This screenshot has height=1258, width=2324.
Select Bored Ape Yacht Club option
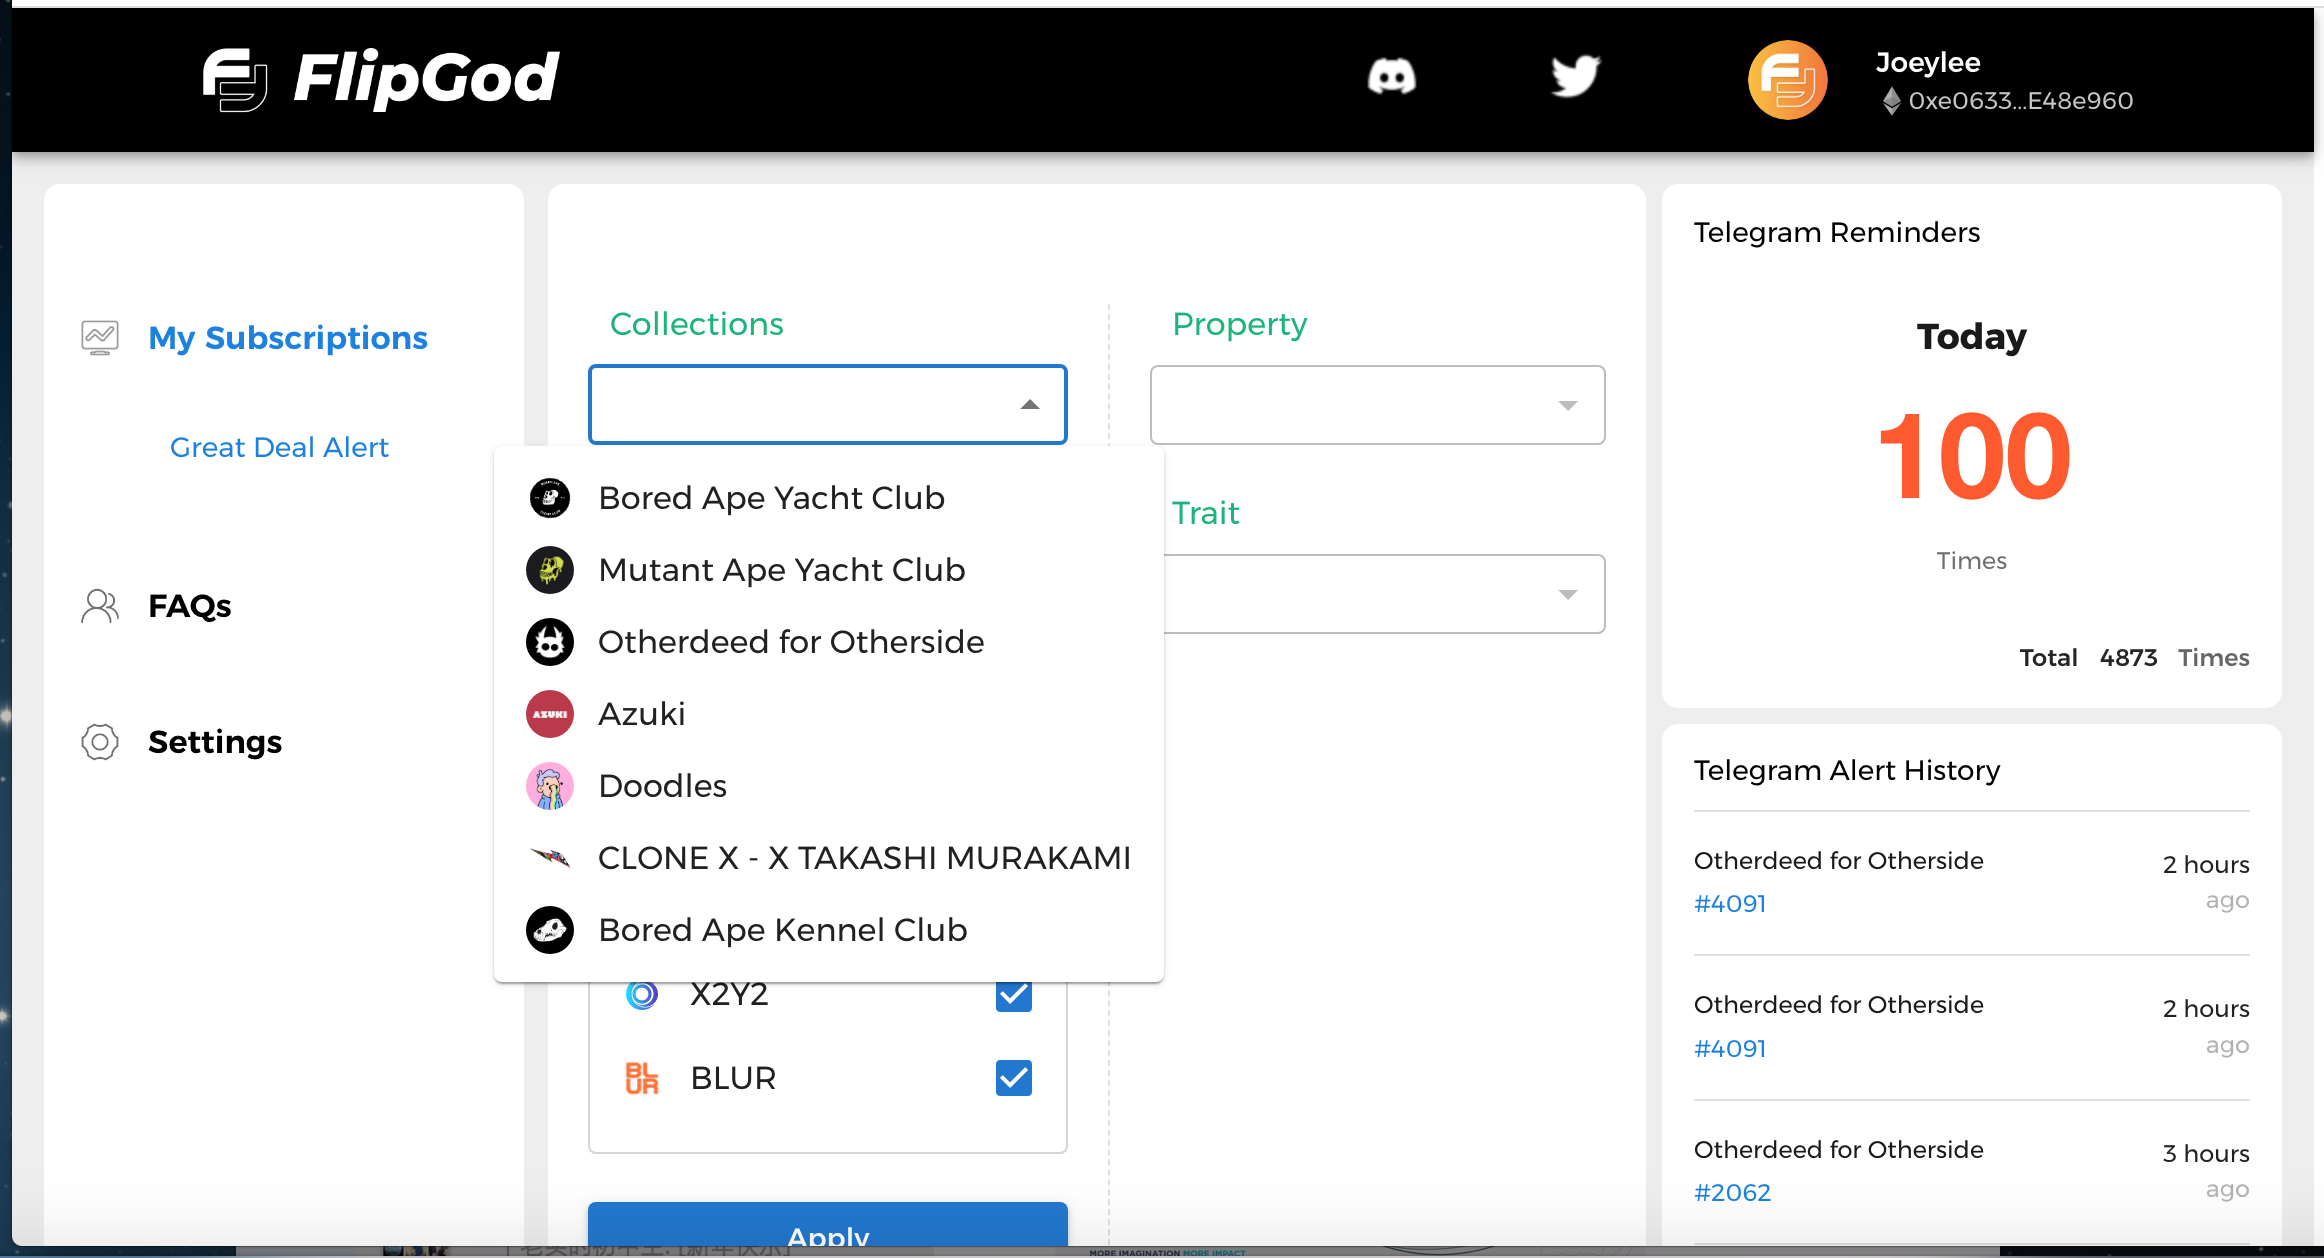(x=829, y=498)
